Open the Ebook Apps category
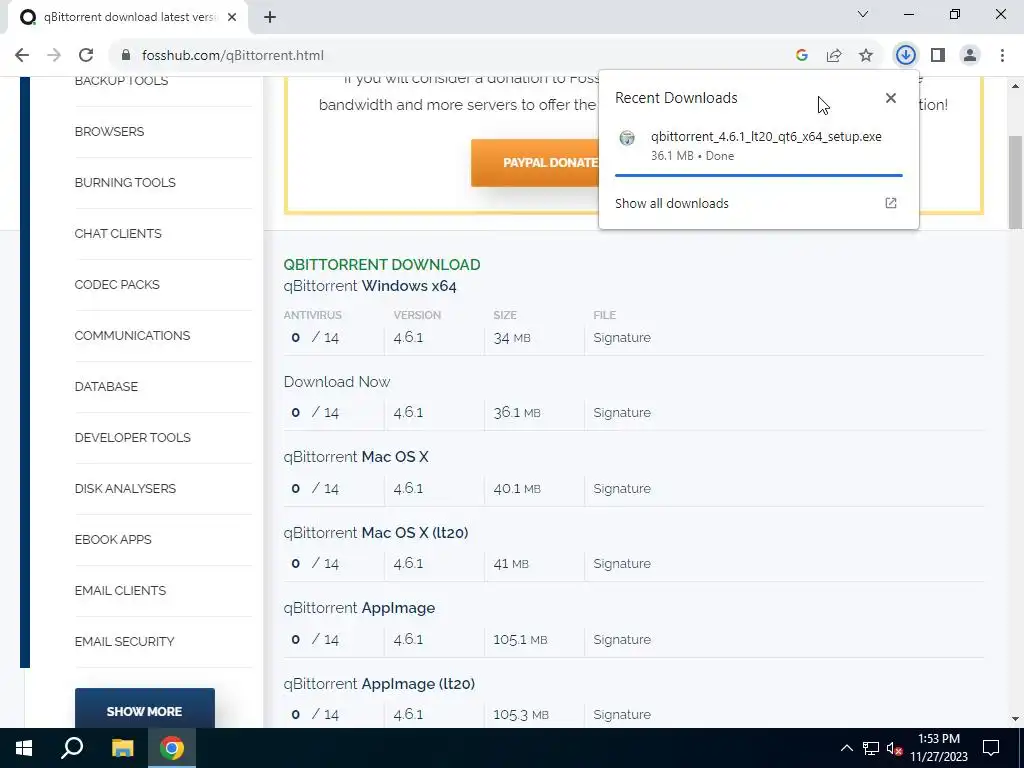 tap(113, 539)
